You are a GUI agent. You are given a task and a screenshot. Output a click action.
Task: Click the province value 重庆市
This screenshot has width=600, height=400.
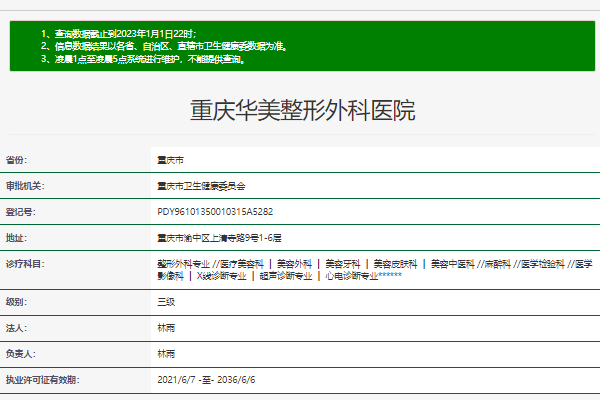pos(170,160)
